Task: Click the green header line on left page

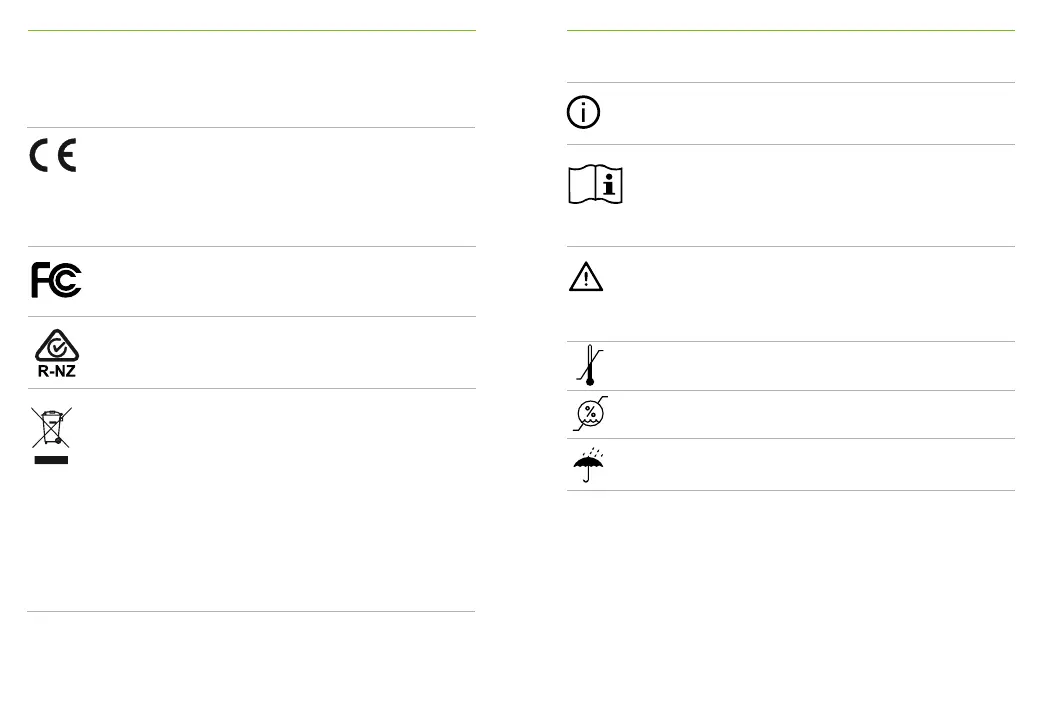Action: click(x=251, y=31)
